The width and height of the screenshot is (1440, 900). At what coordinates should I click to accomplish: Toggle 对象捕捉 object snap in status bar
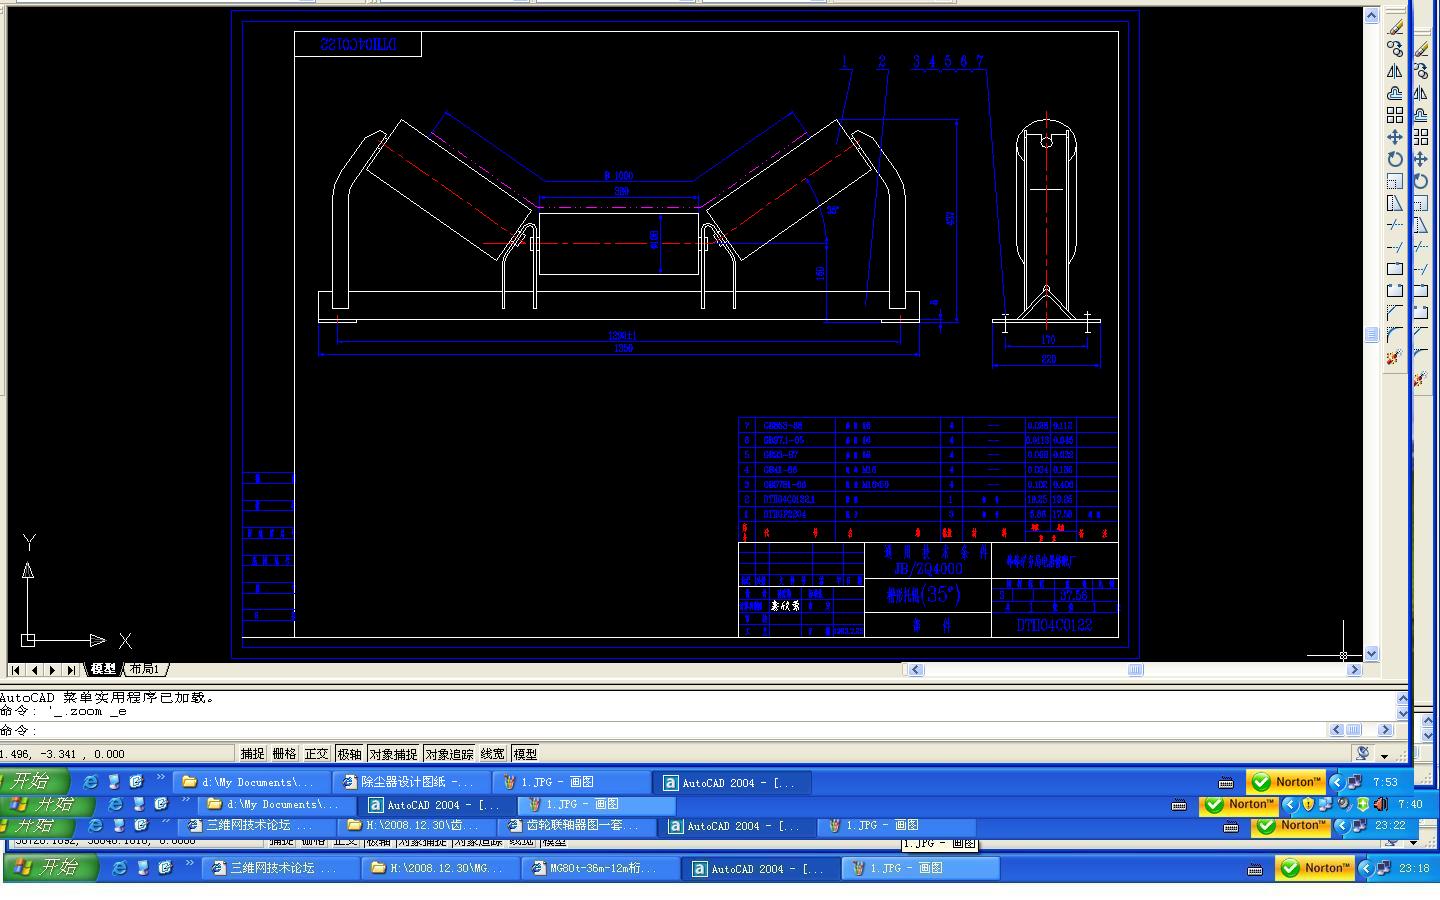[393, 754]
